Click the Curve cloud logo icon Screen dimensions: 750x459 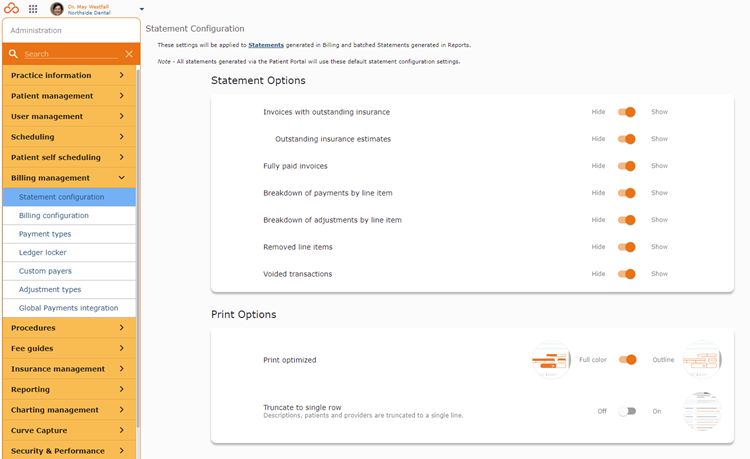11,9
